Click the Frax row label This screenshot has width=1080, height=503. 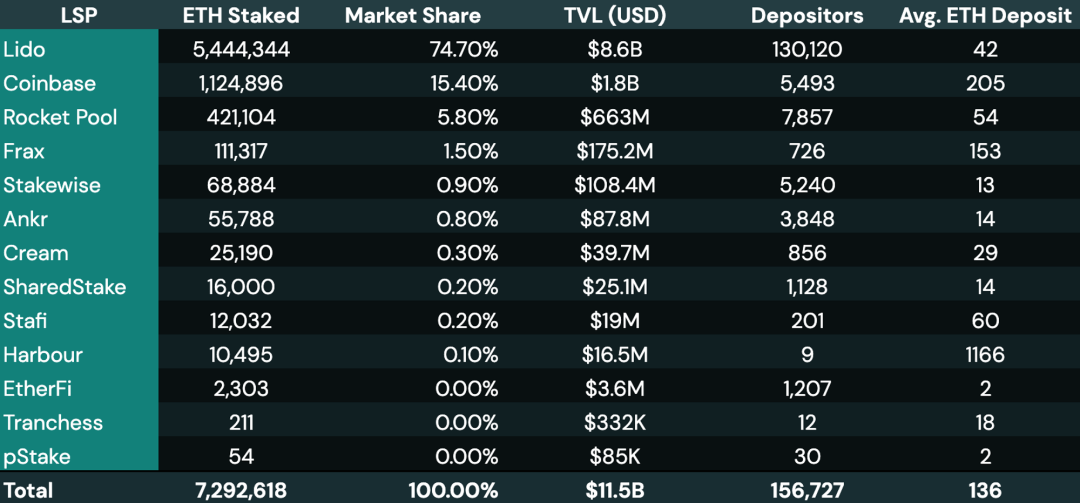click(24, 151)
